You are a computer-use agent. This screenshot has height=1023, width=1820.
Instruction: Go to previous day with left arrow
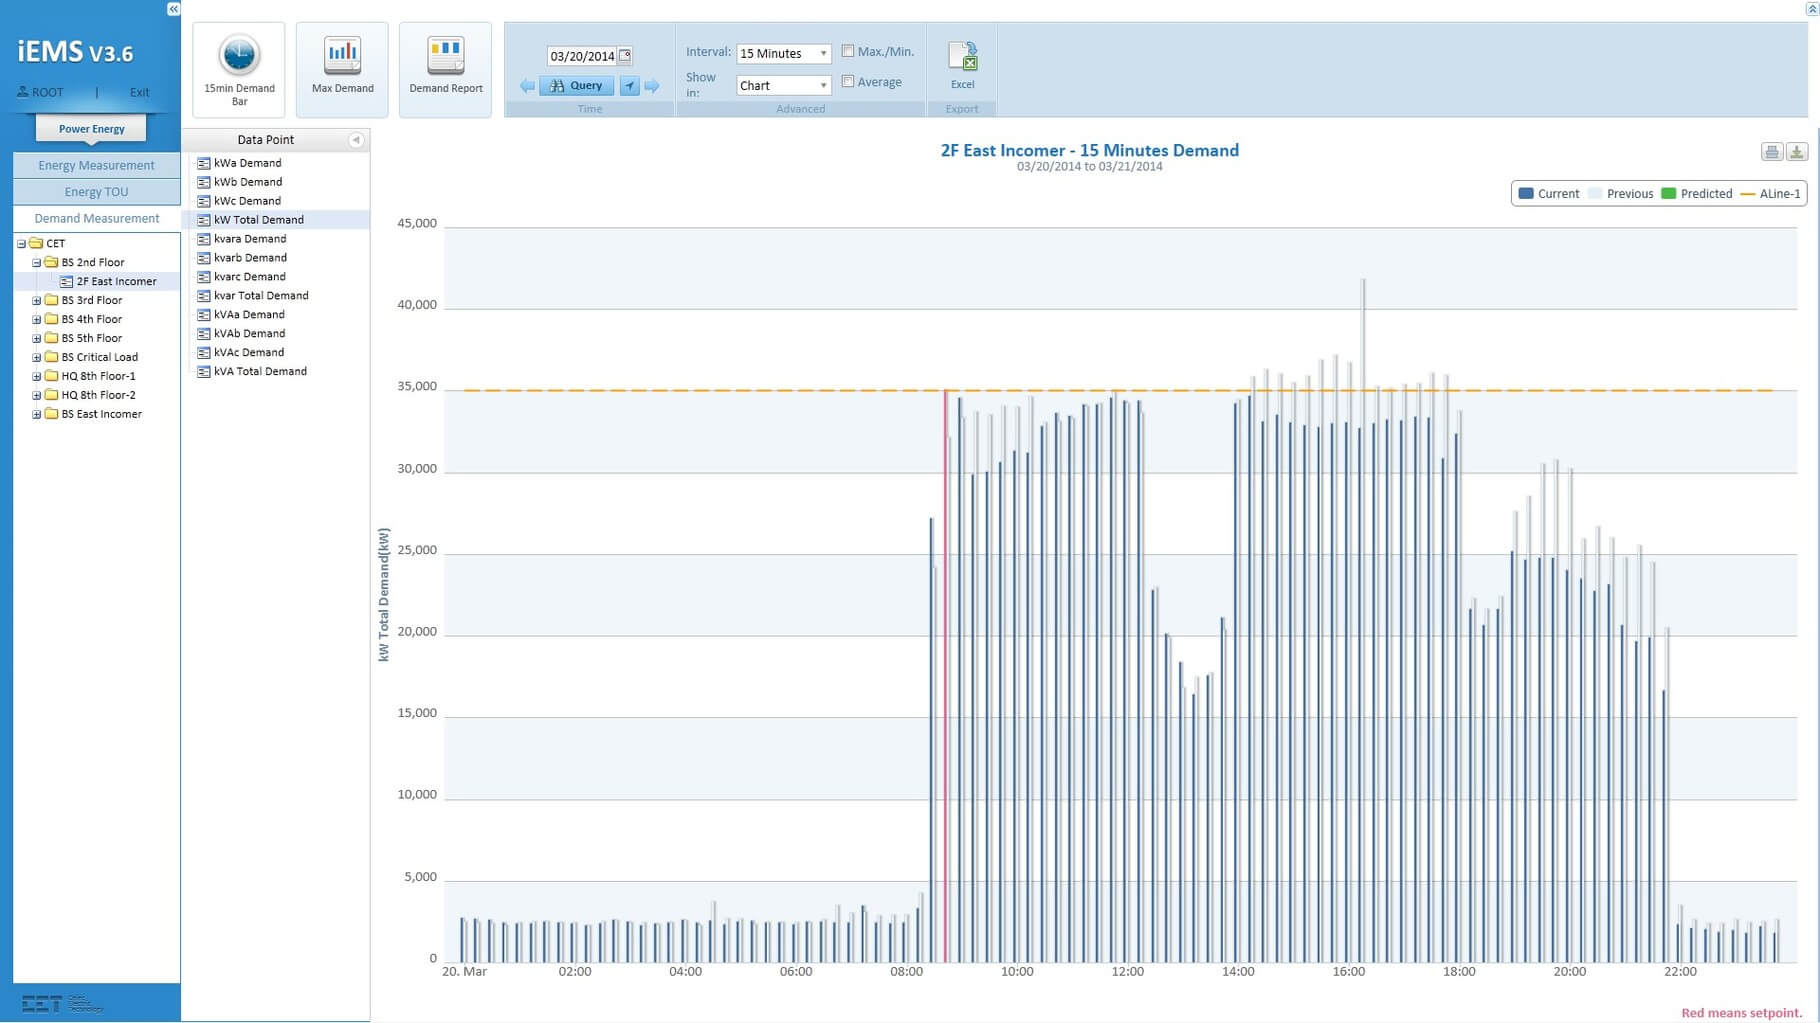click(527, 86)
